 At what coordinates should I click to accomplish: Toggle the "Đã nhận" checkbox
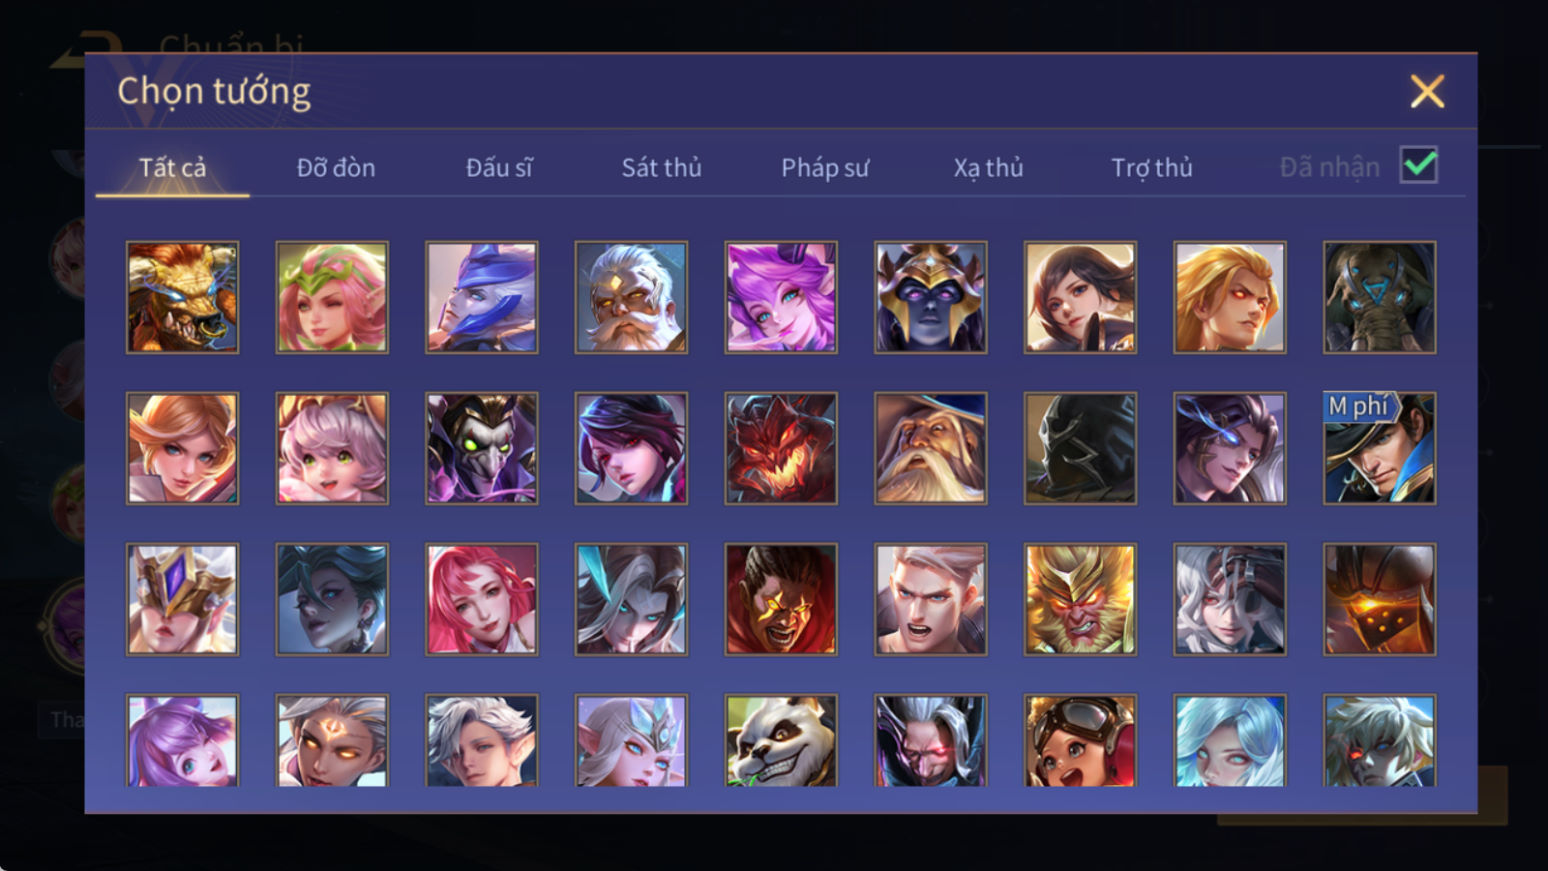coord(1418,165)
